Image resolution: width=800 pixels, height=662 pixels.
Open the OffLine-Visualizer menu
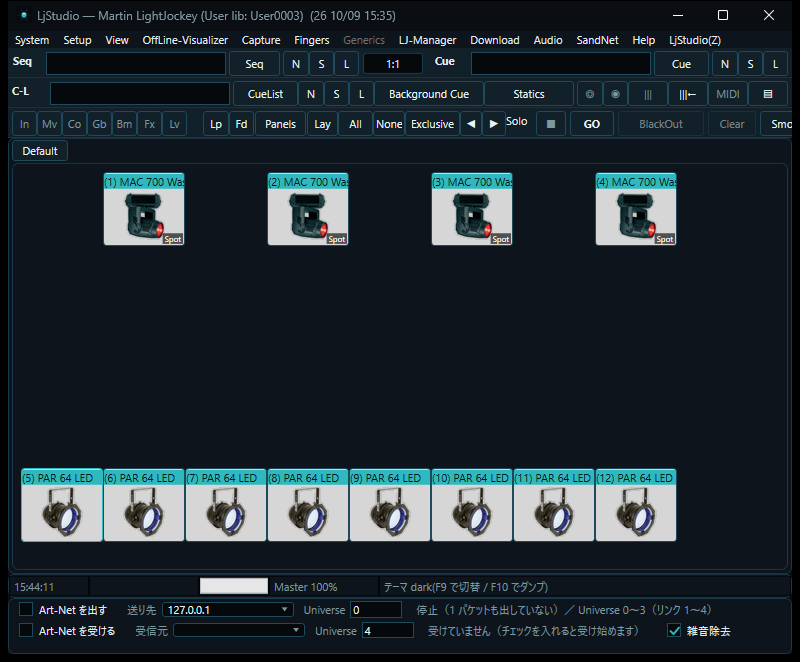click(185, 40)
